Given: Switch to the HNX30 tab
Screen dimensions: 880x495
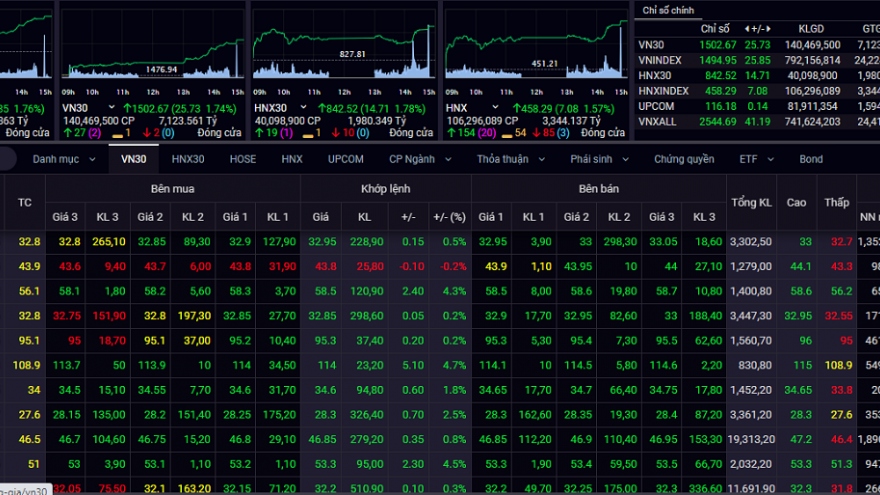Looking at the screenshot, I should pos(187,159).
